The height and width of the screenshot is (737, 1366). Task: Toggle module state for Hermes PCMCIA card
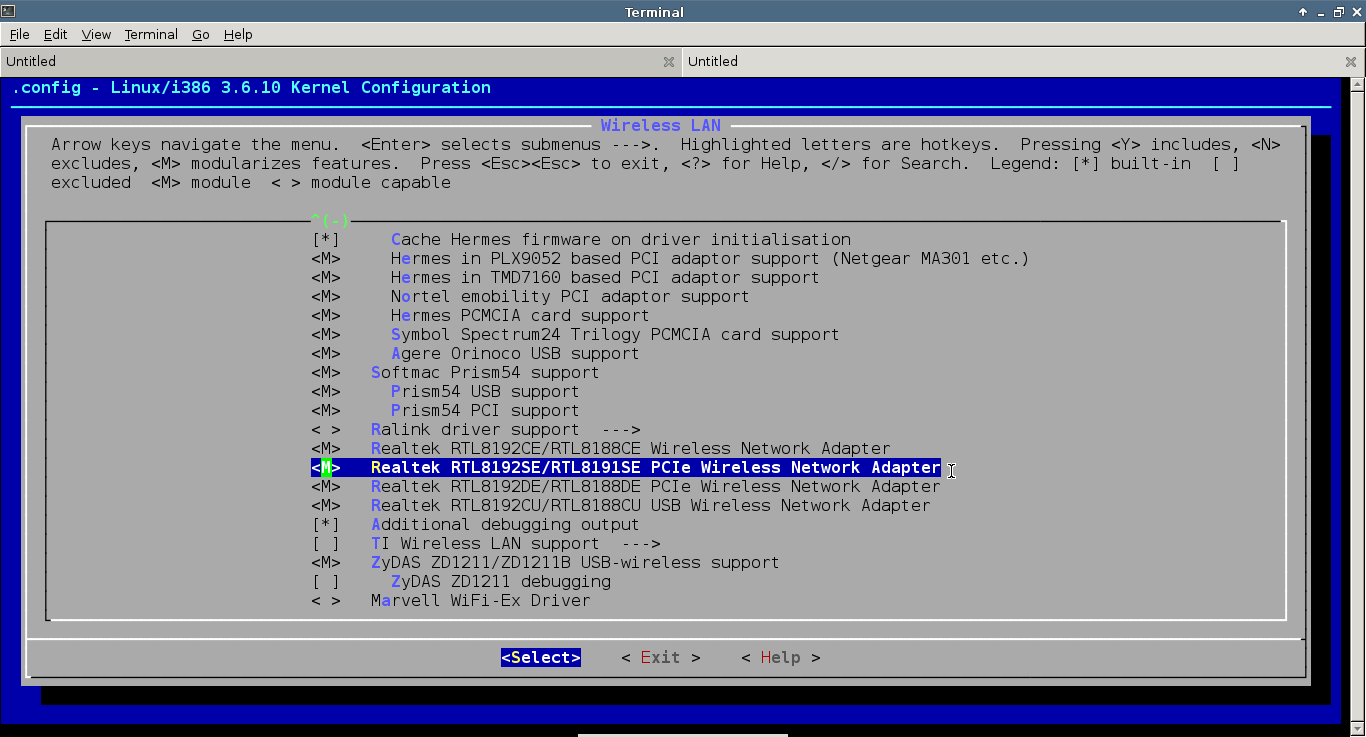point(326,315)
